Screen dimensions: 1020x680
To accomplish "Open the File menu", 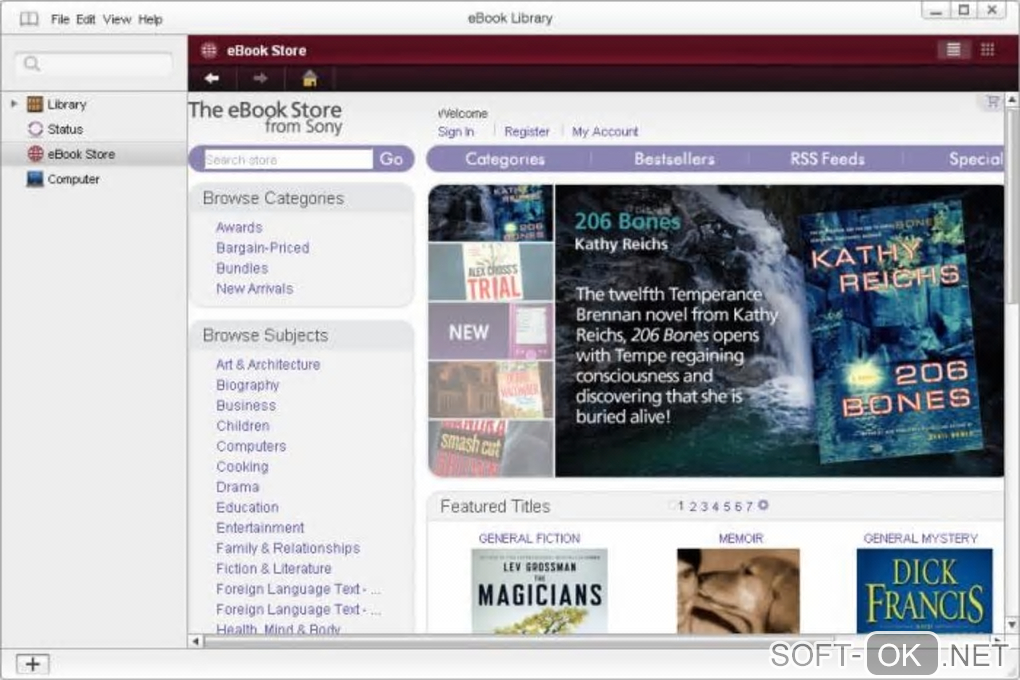I will pos(60,20).
